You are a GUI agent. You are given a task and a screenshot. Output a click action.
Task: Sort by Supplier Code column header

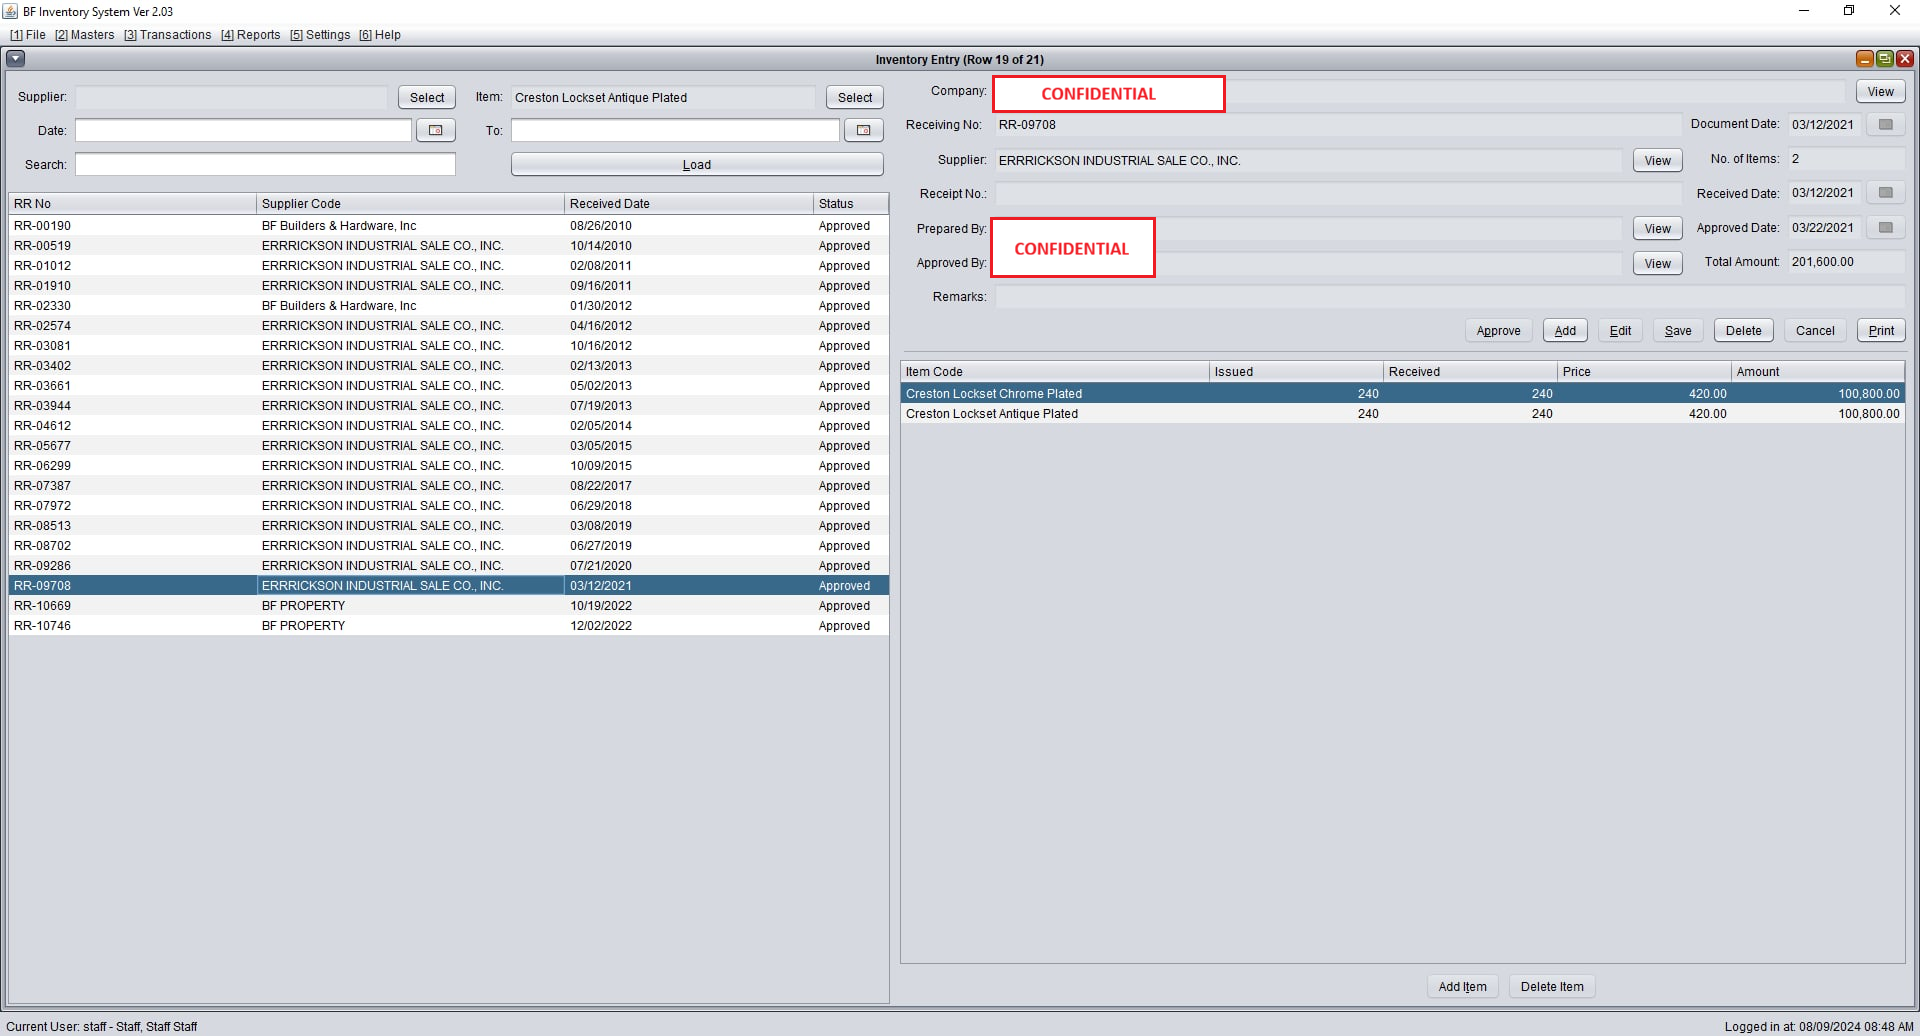[410, 204]
